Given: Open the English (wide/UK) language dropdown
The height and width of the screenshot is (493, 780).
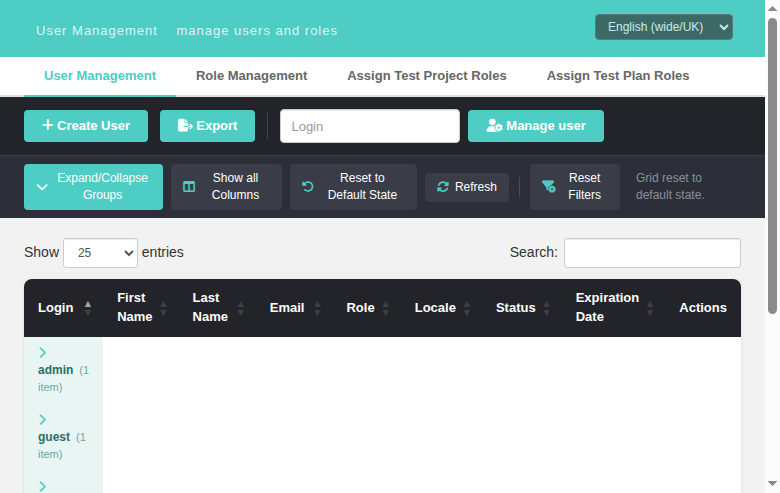Looking at the screenshot, I should point(664,27).
